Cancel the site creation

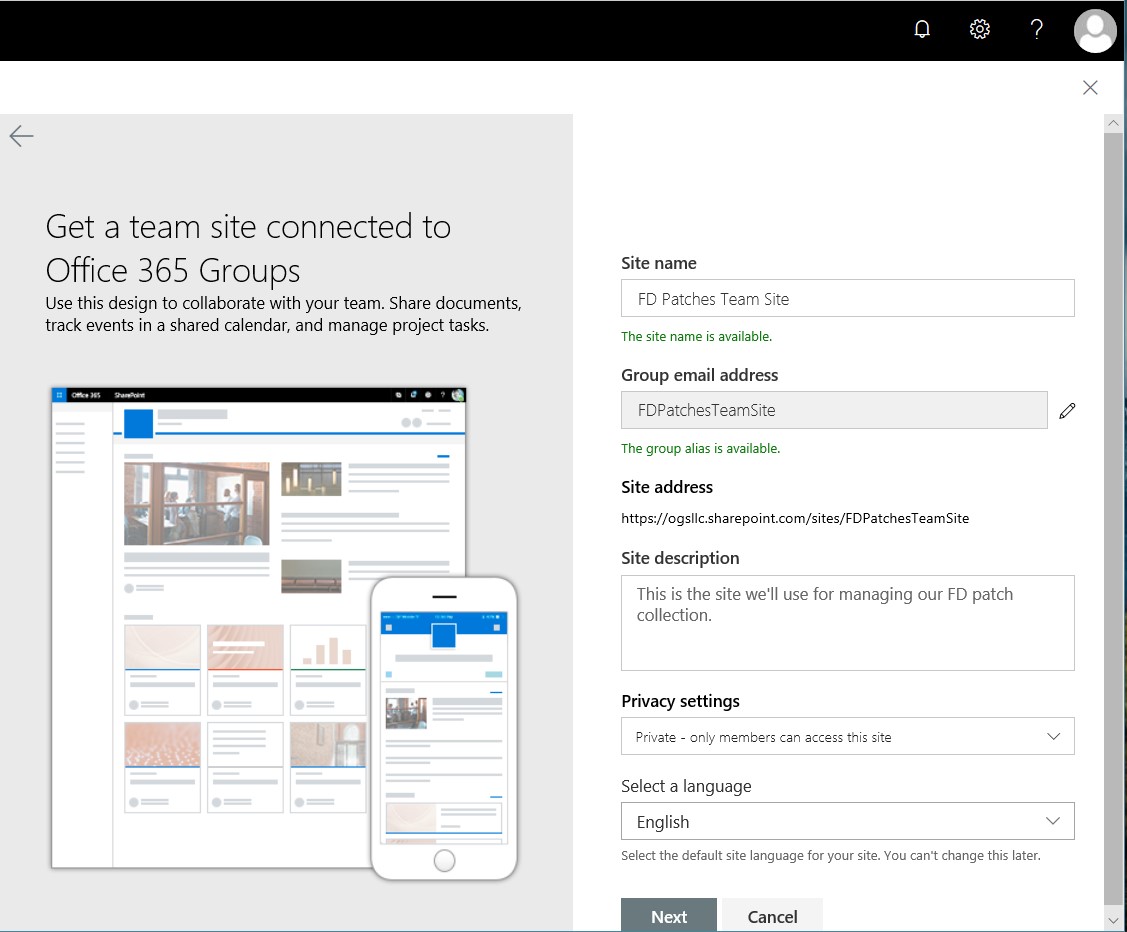click(x=771, y=916)
